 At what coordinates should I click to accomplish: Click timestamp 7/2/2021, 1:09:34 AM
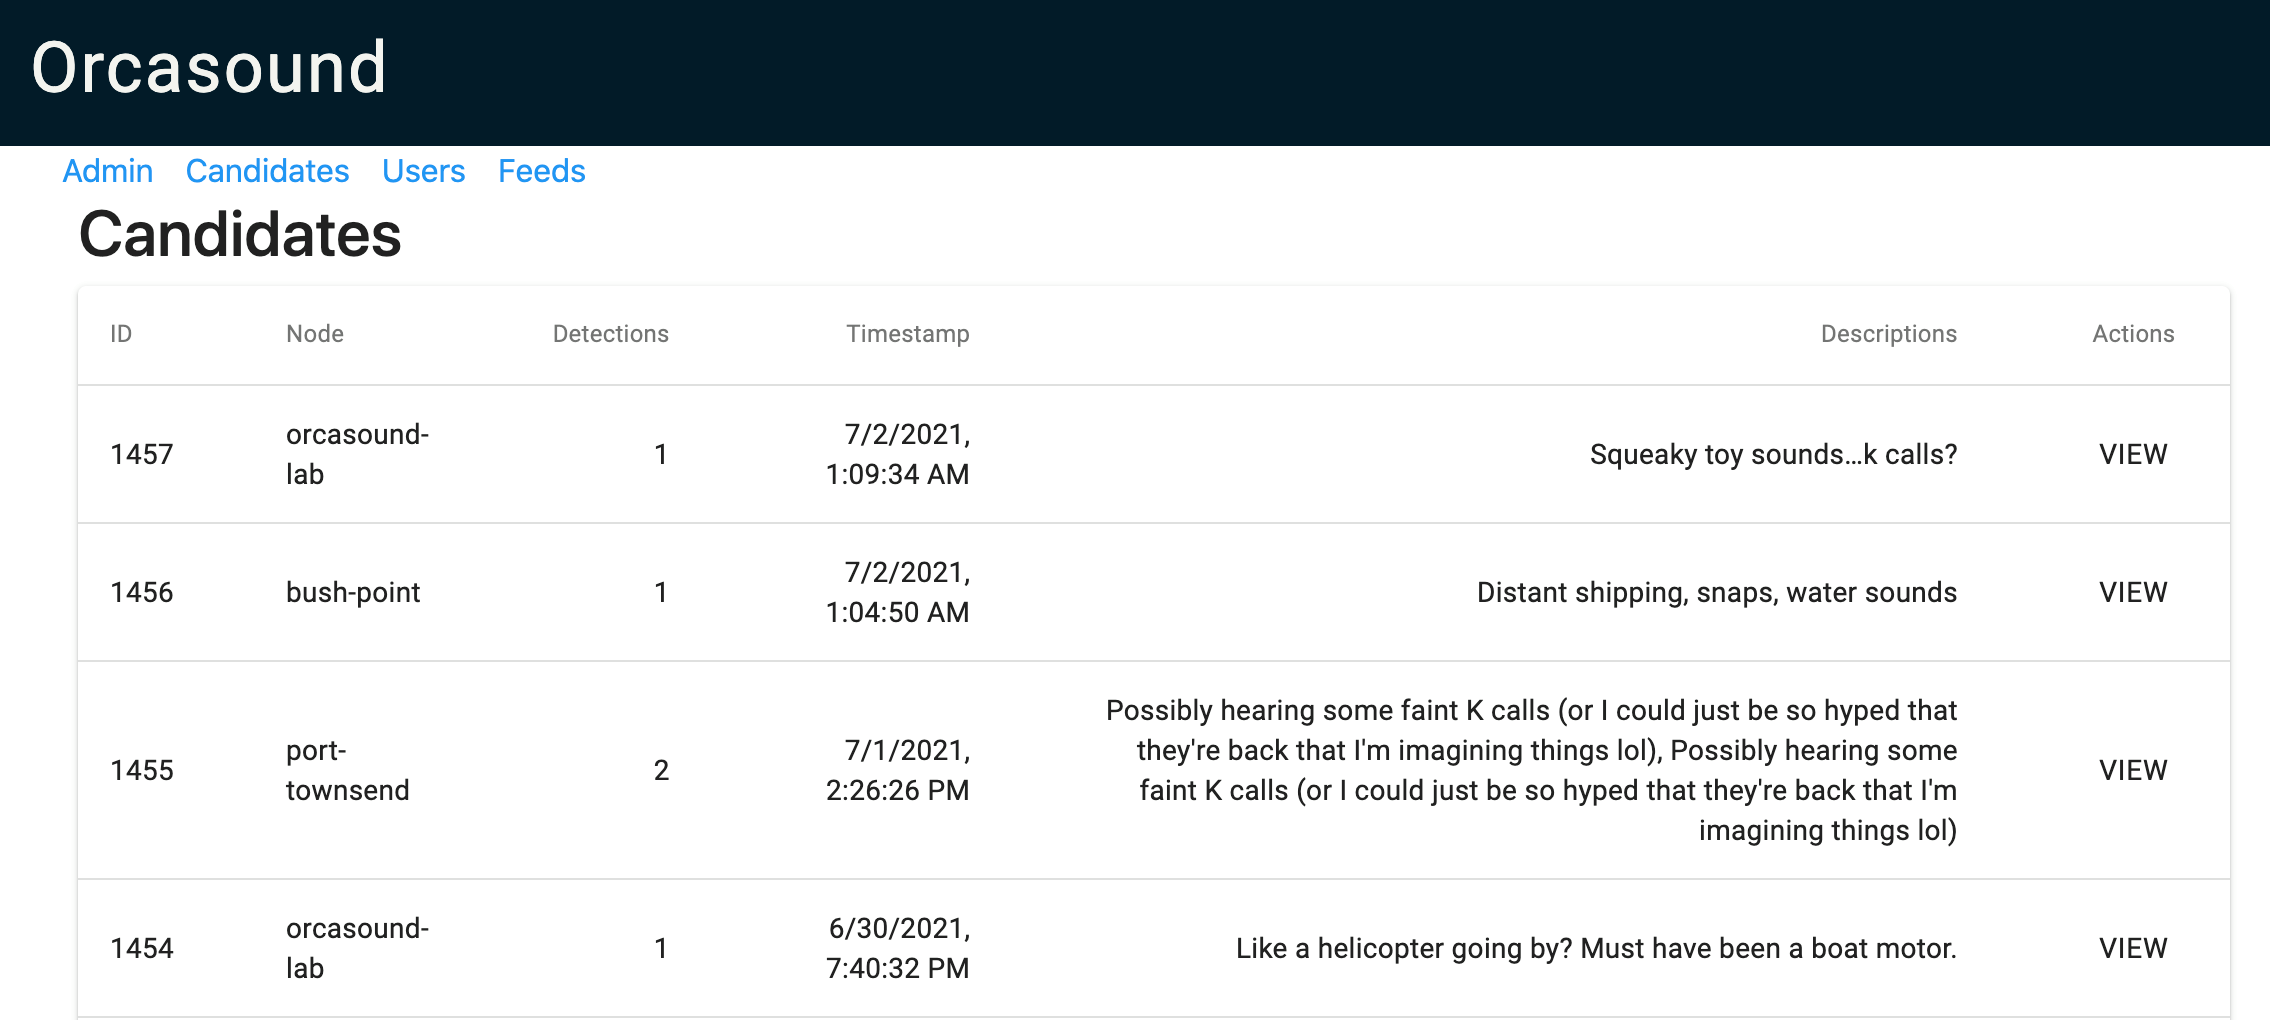click(898, 454)
